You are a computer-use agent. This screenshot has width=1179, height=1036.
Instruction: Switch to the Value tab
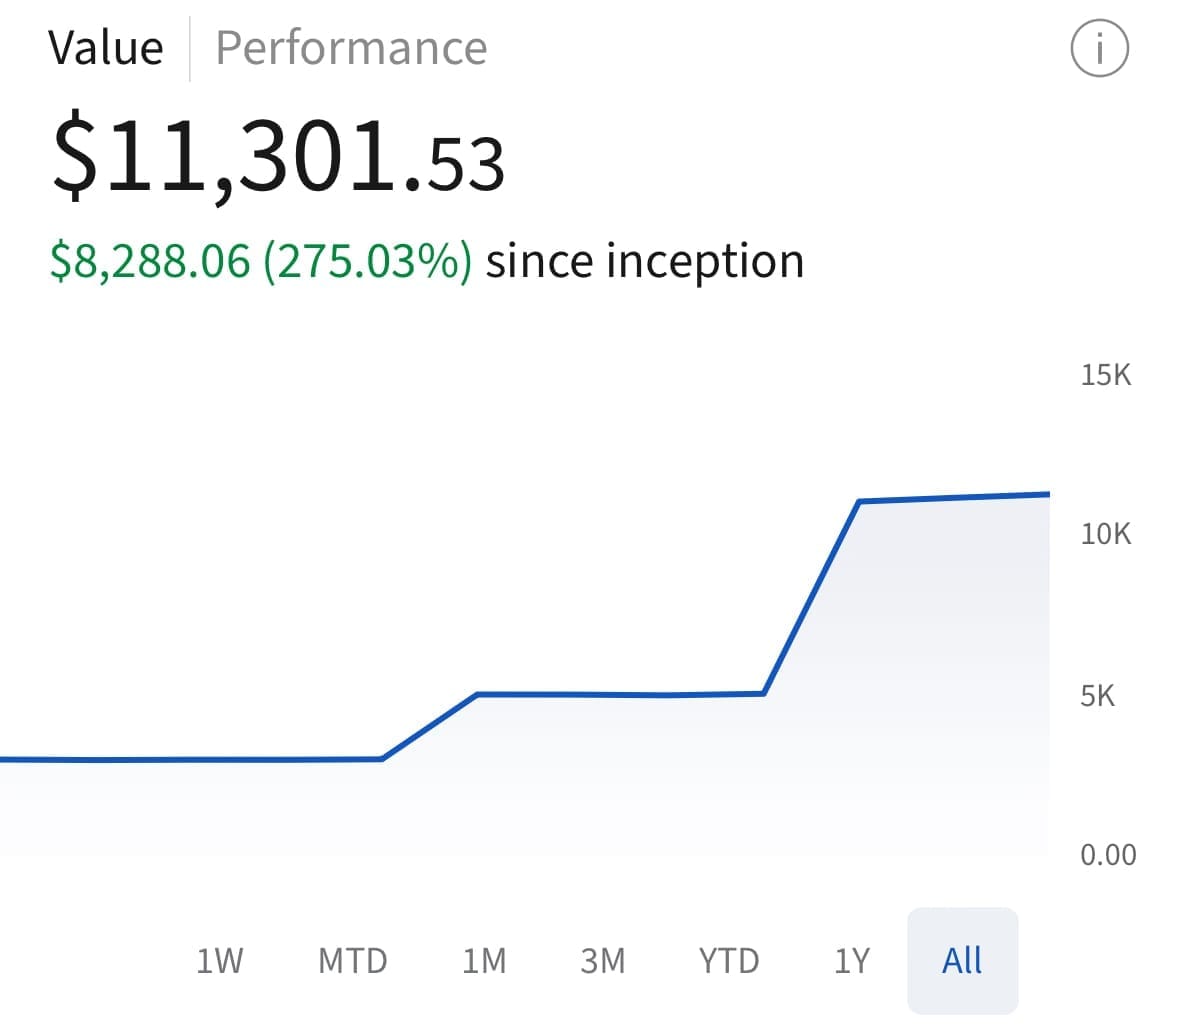106,48
